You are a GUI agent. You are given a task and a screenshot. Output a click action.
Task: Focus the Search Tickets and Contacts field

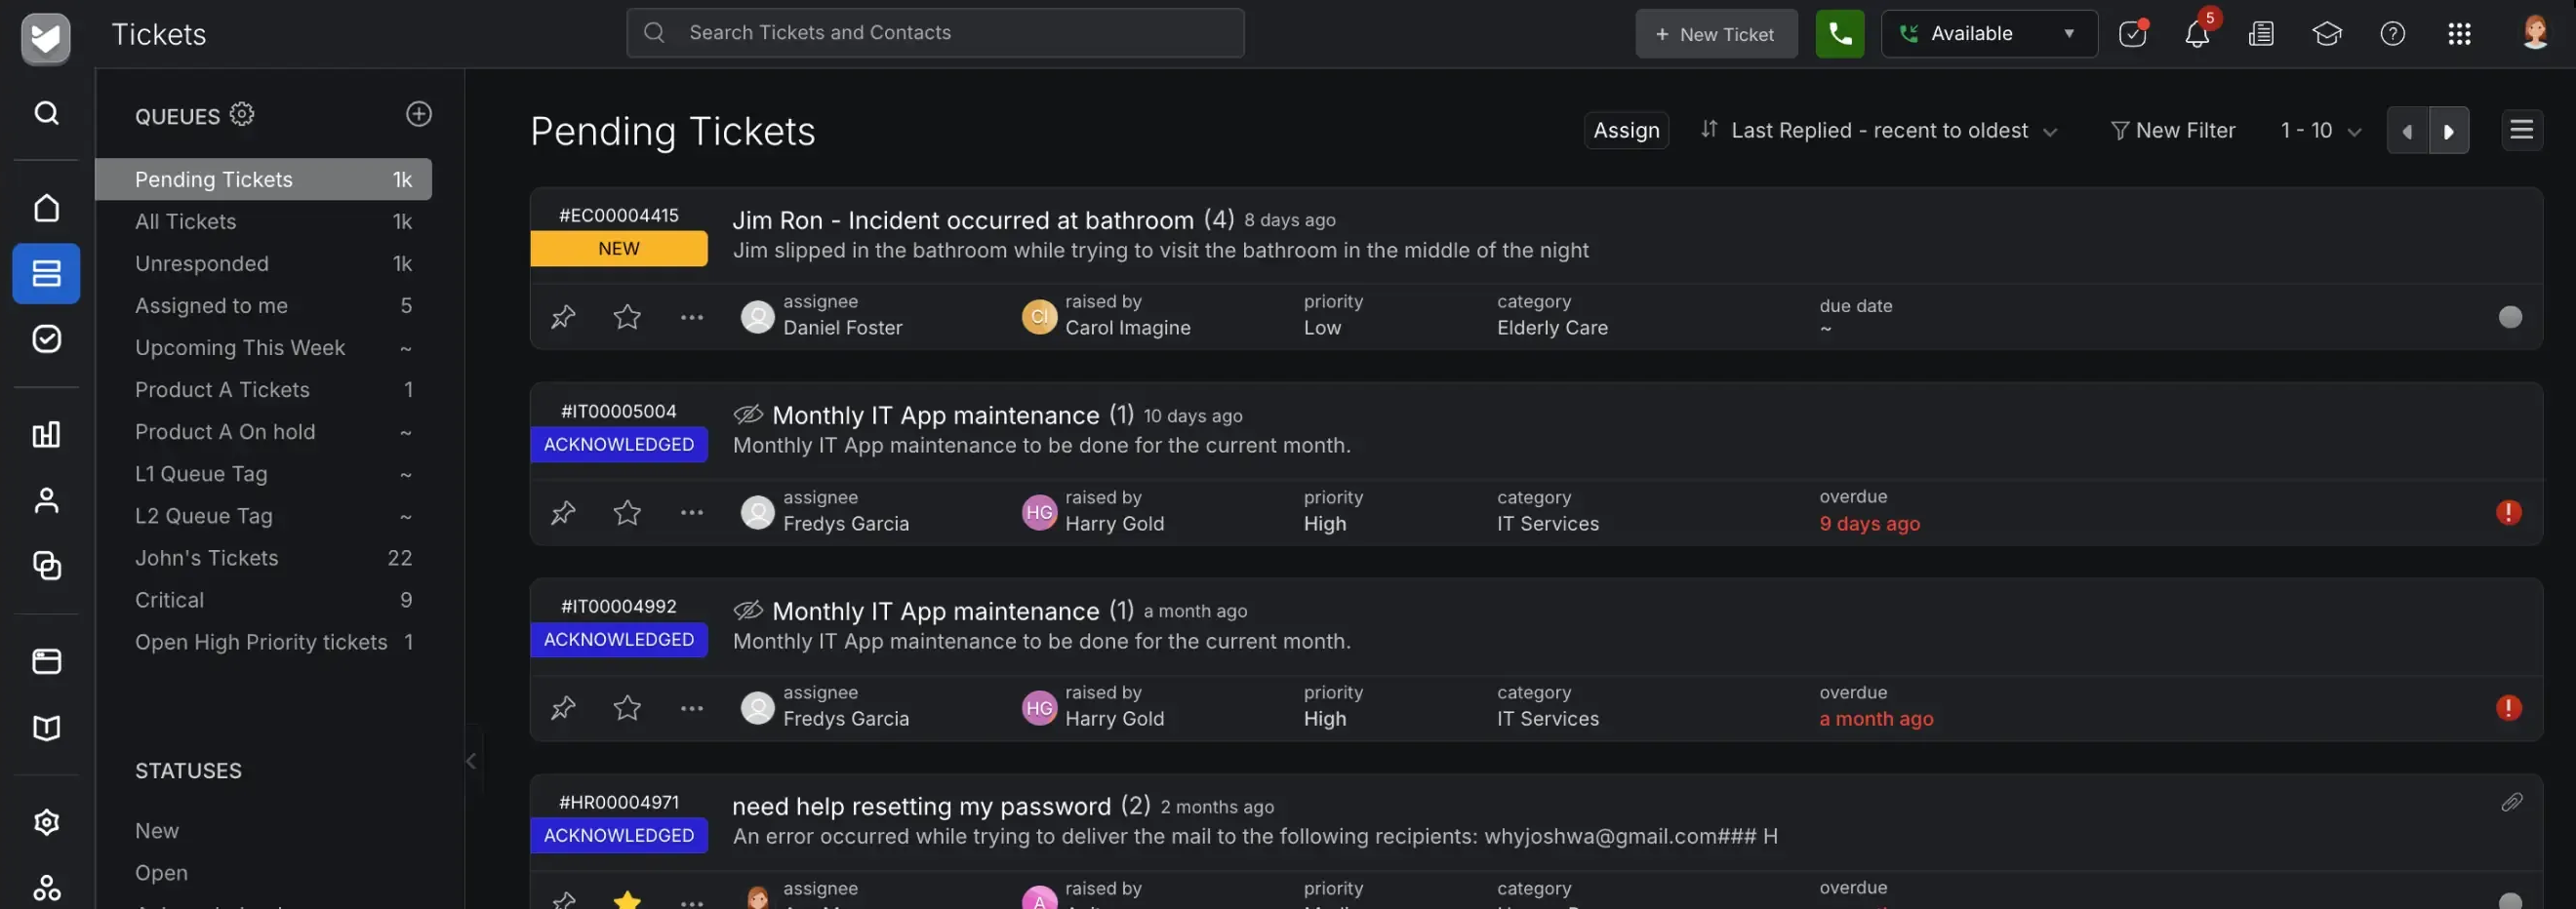coord(935,33)
